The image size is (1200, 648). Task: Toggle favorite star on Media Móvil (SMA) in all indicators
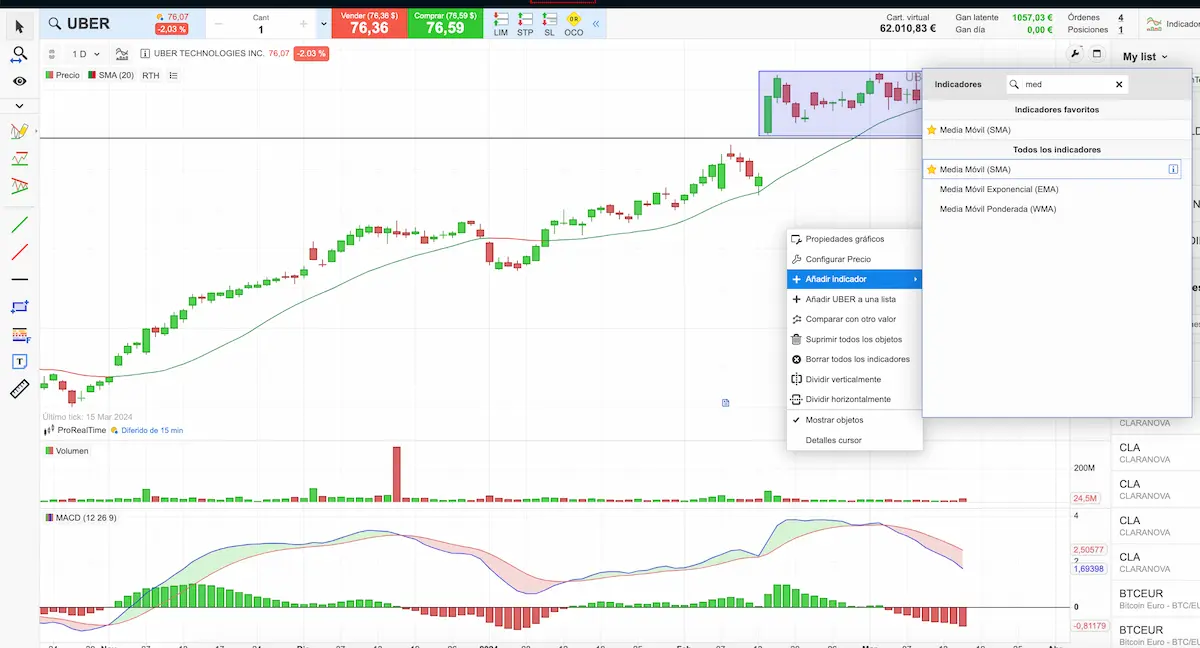(931, 169)
